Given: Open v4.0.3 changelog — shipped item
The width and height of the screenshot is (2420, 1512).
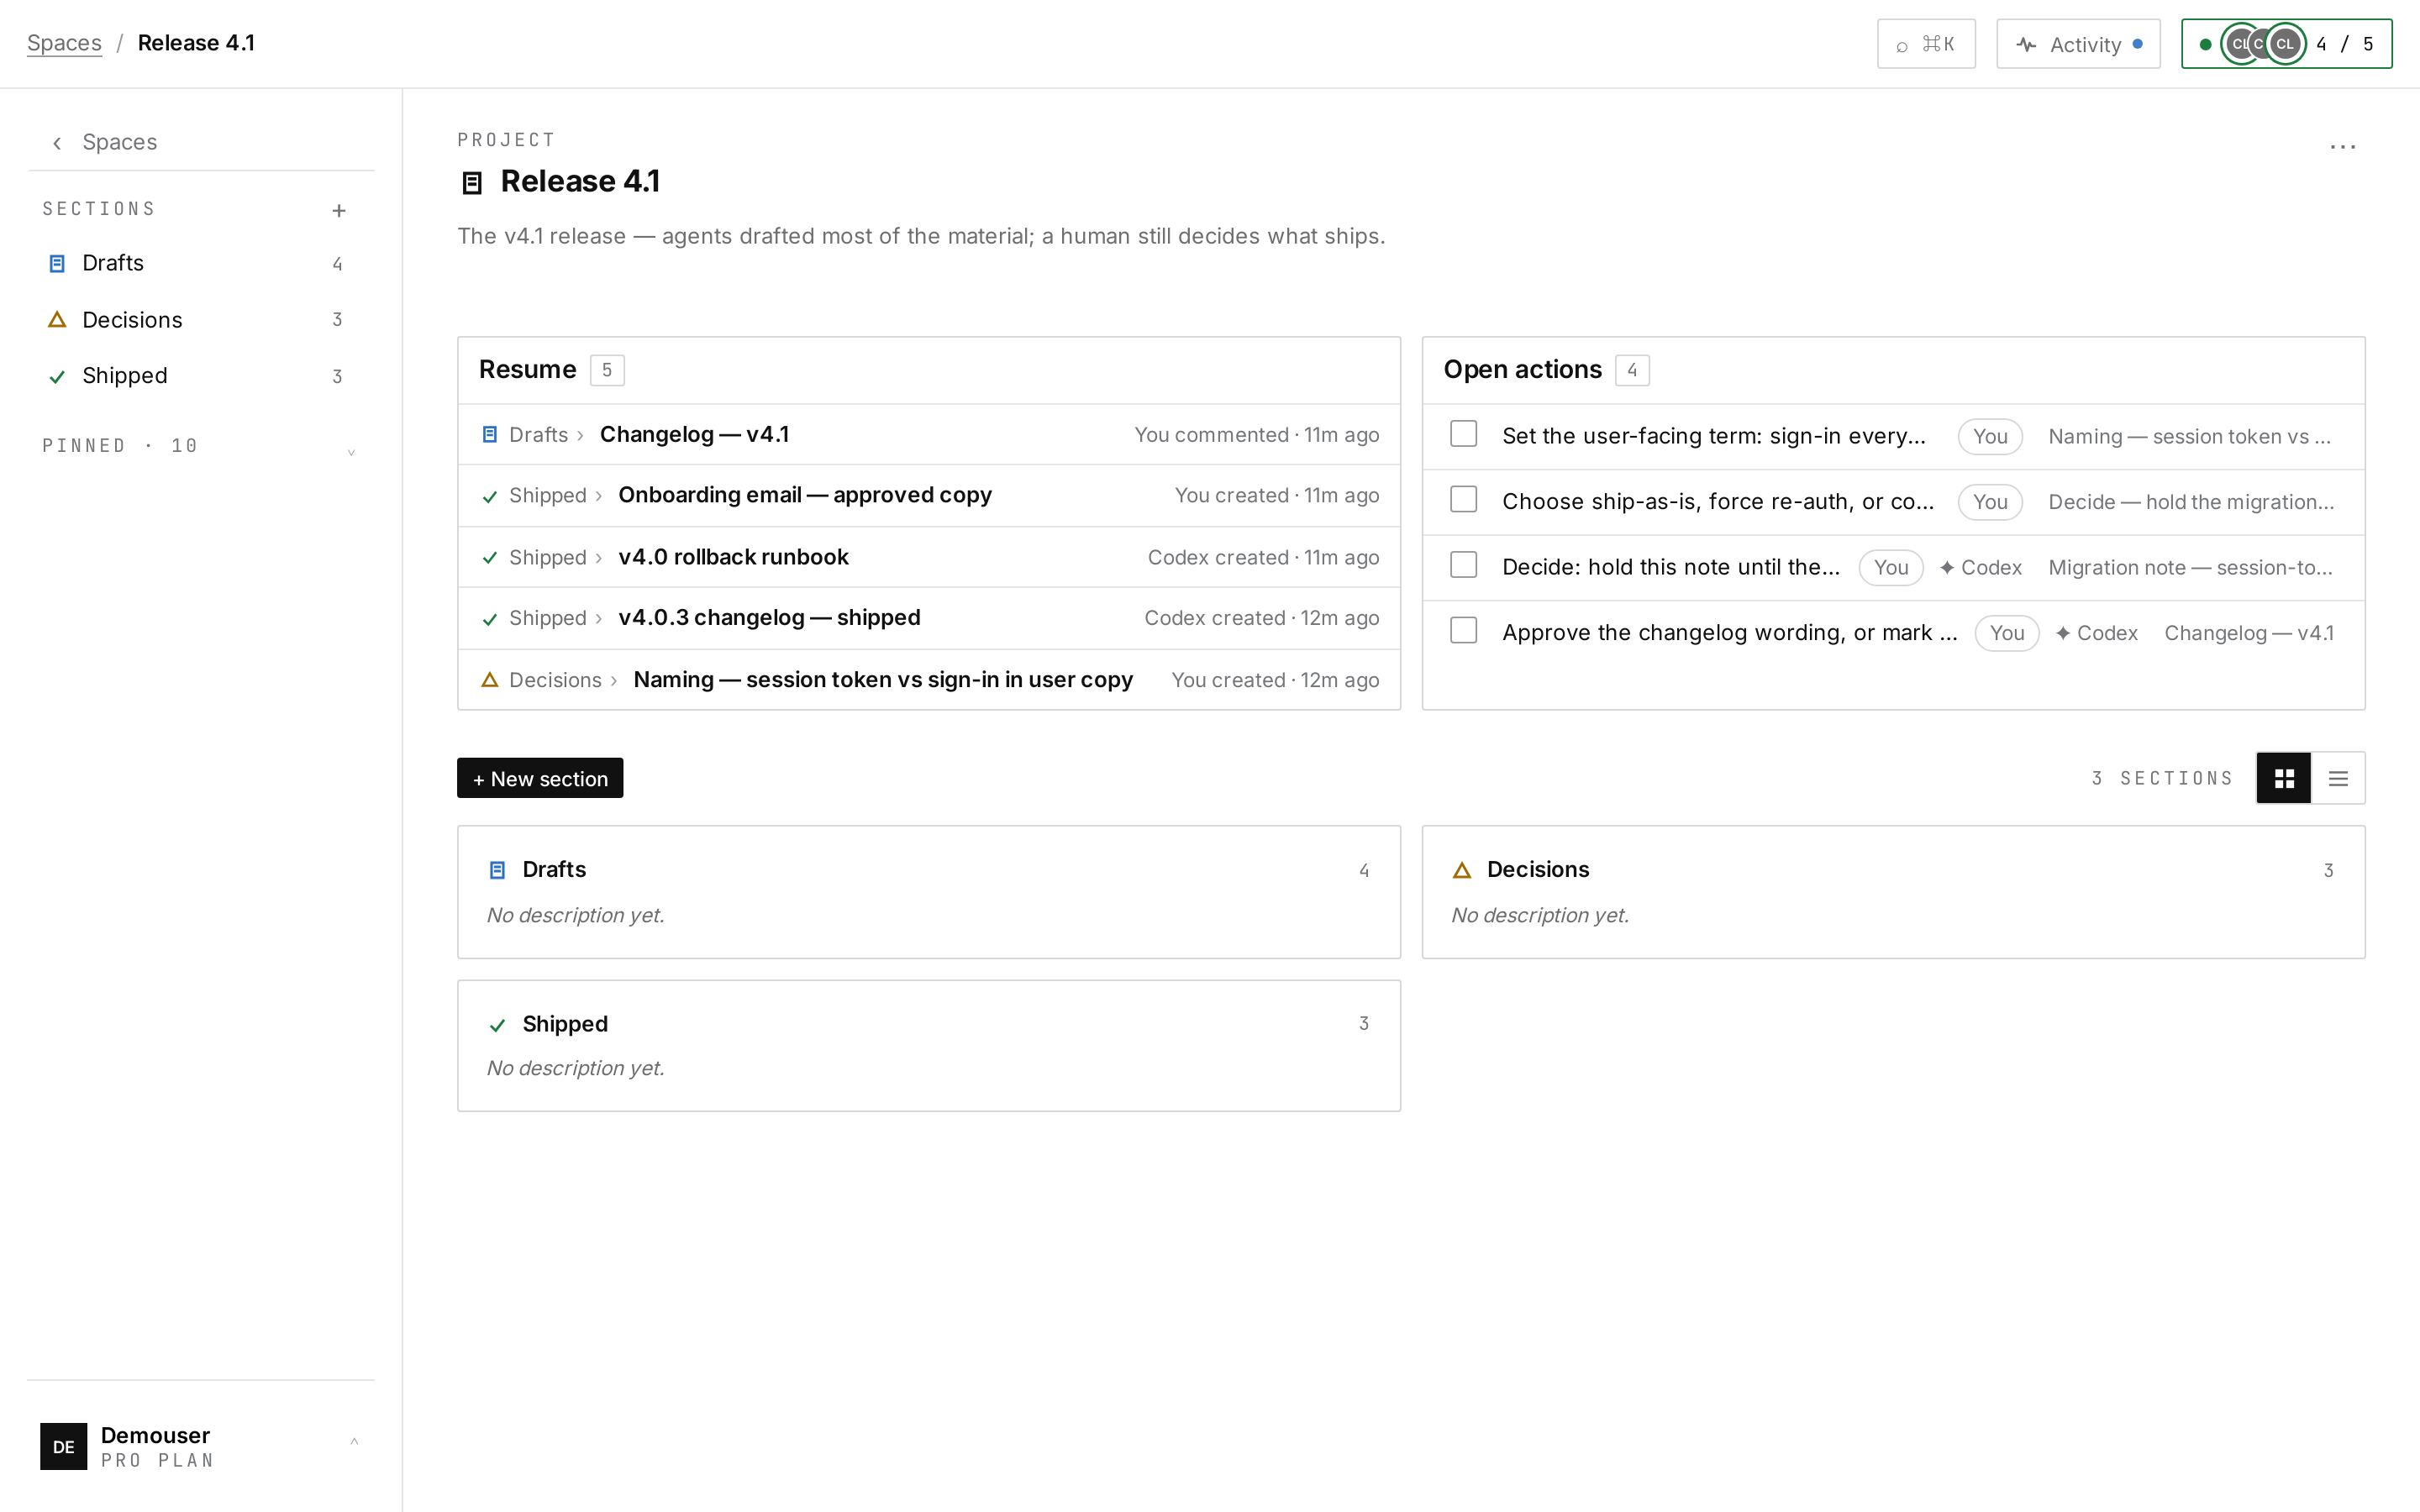Looking at the screenshot, I should click(929, 618).
